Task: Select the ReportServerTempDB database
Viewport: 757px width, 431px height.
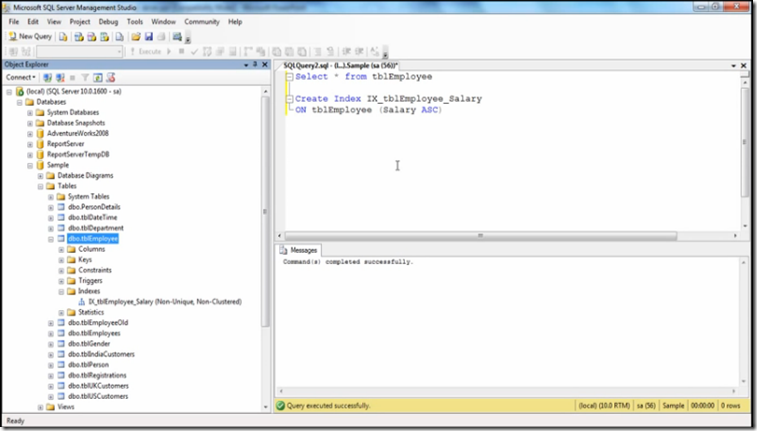Action: tap(78, 154)
